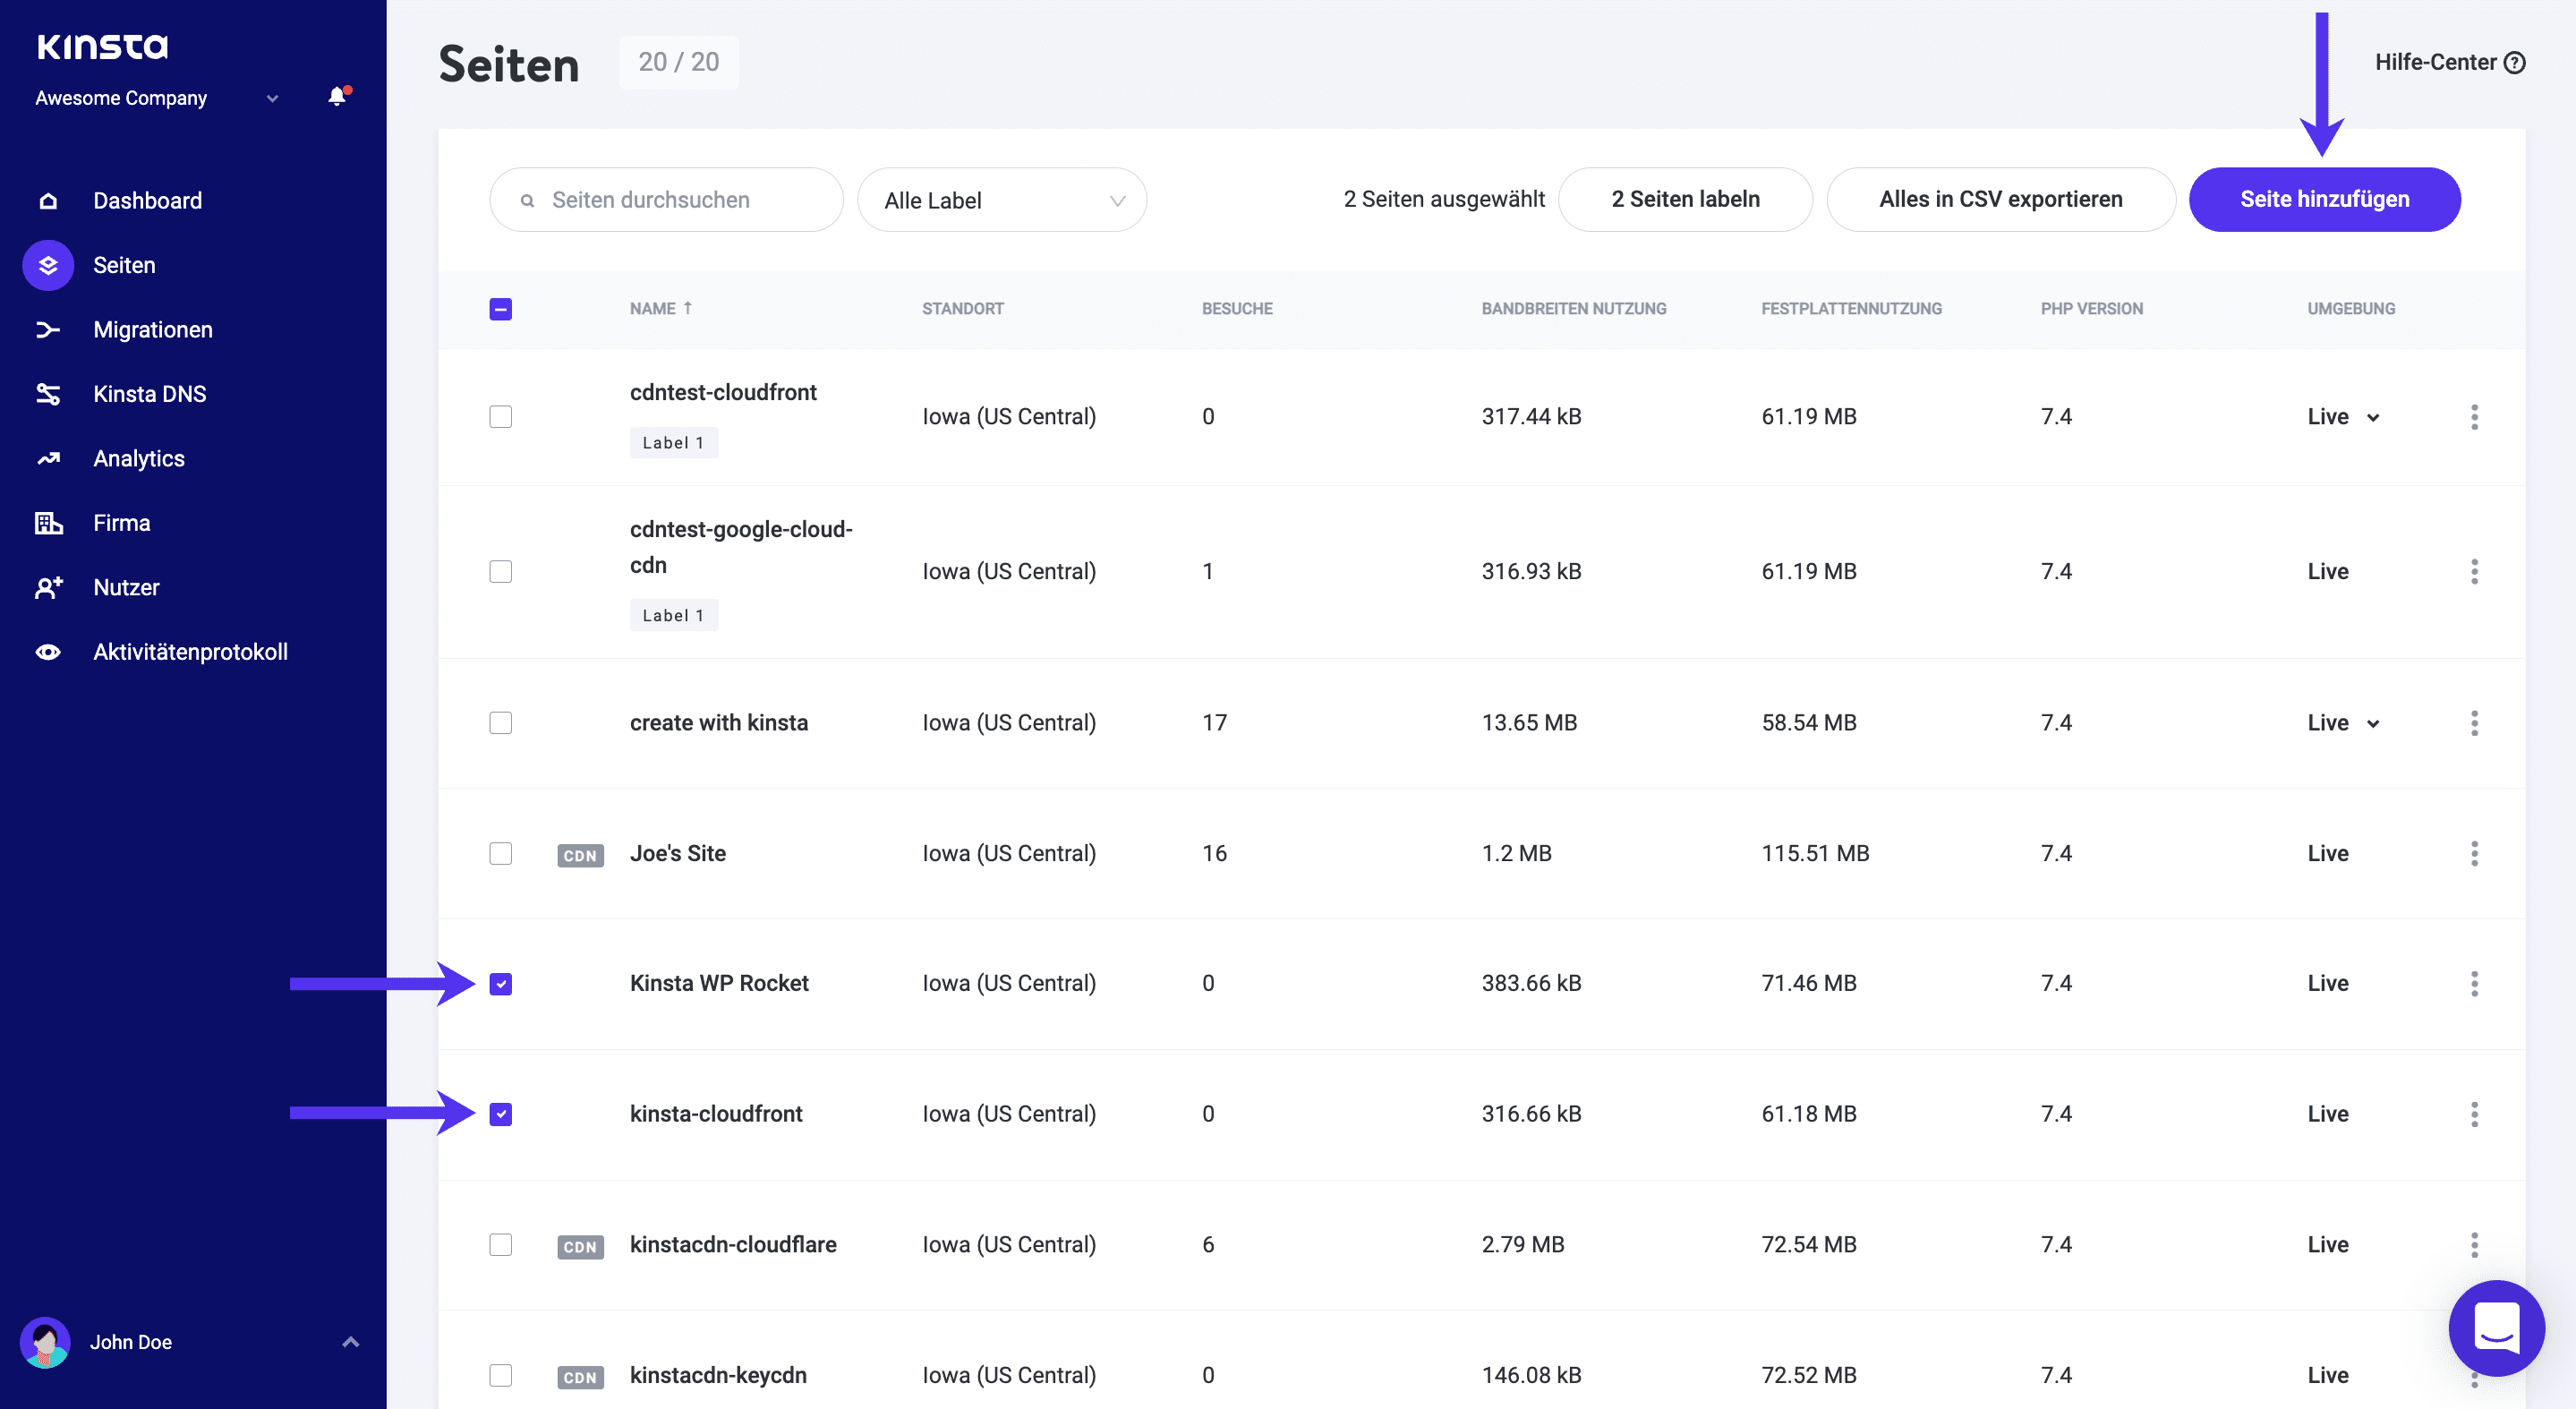Click the notification bell icon

(x=338, y=97)
